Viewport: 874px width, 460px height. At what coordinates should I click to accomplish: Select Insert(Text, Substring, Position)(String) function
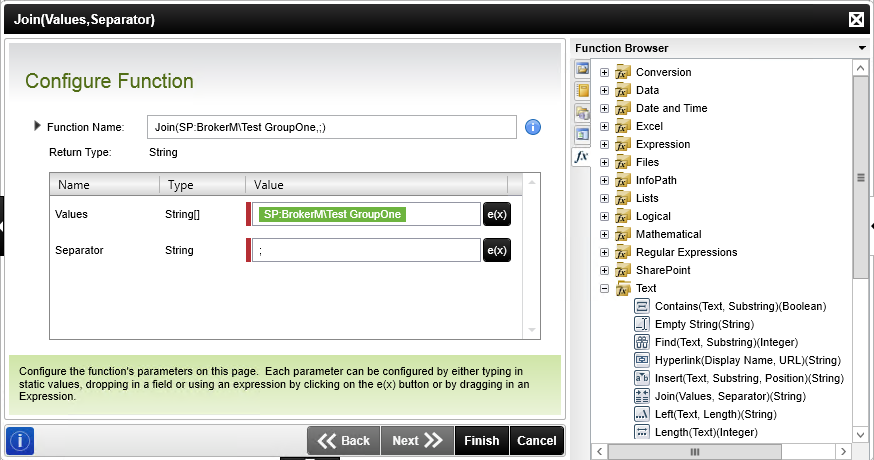pos(749,378)
